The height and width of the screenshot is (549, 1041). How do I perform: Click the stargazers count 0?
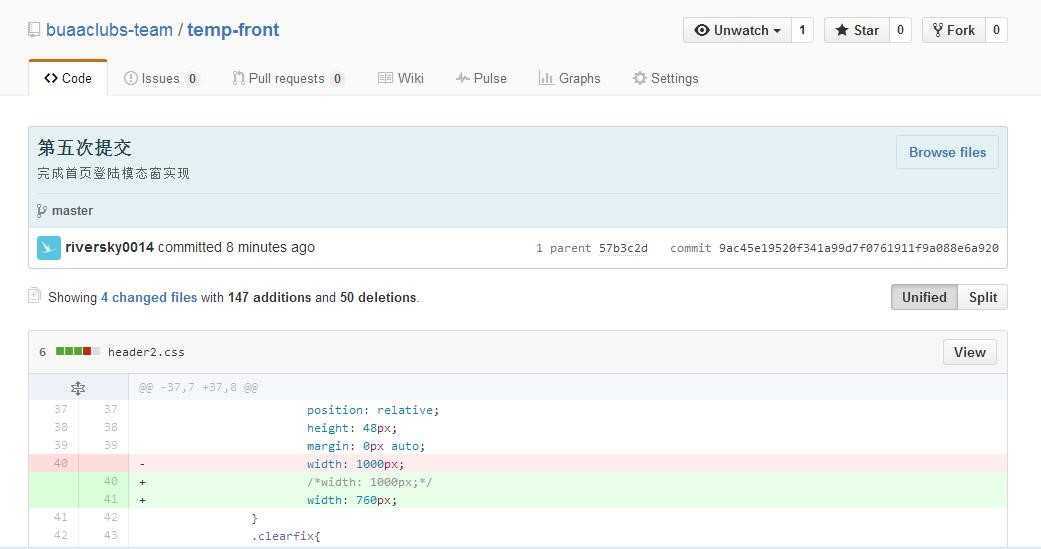coord(900,30)
